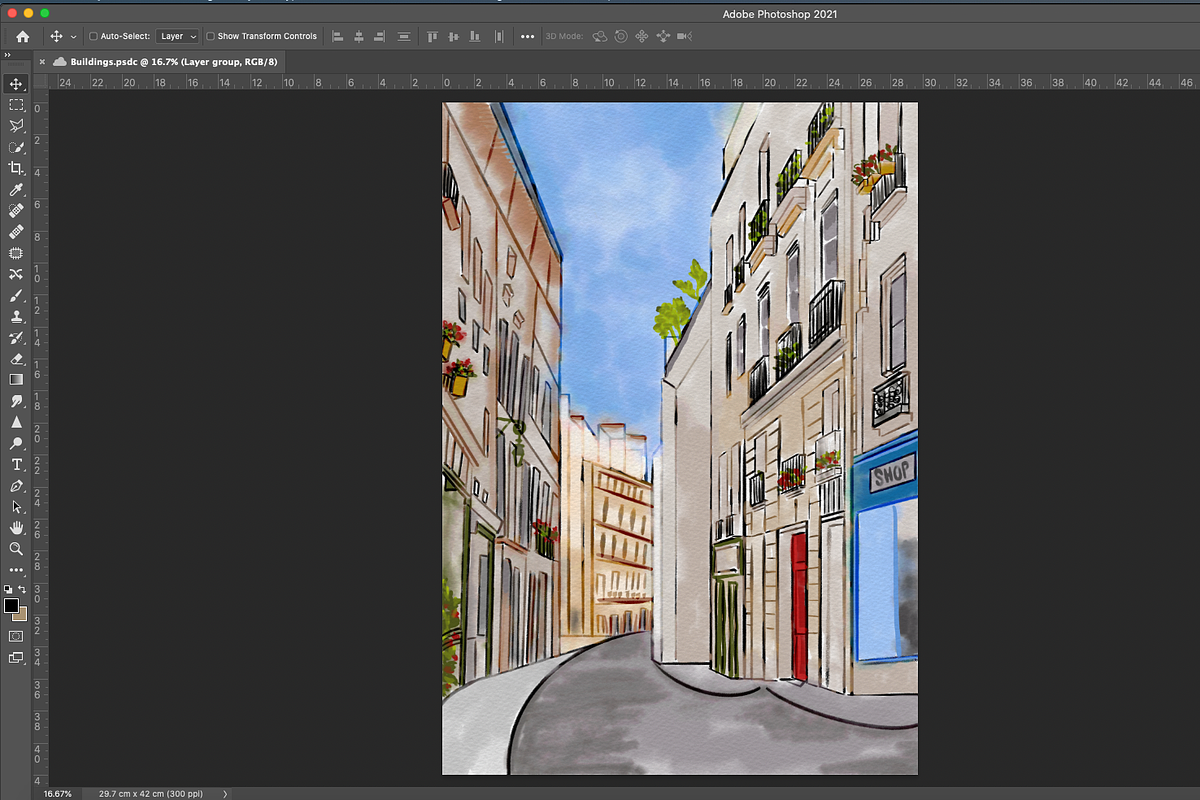
Task: Select 3D orbit rotate mode
Action: click(x=600, y=36)
